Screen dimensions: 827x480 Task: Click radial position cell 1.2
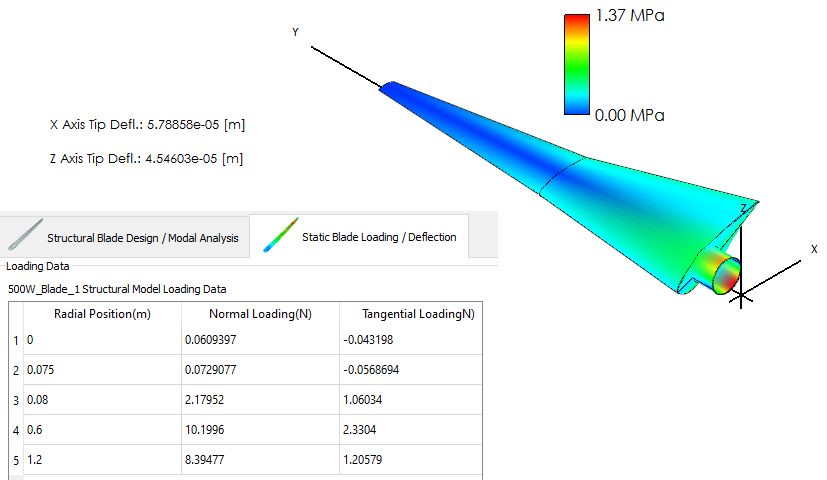coord(102,460)
